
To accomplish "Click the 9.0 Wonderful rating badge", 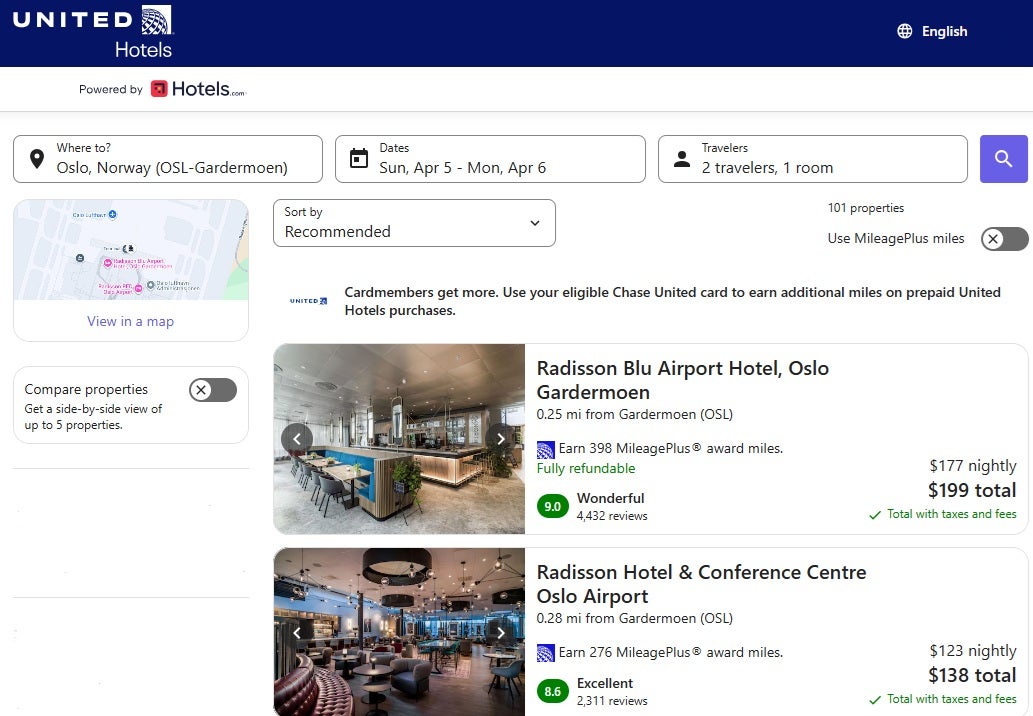I will (553, 507).
